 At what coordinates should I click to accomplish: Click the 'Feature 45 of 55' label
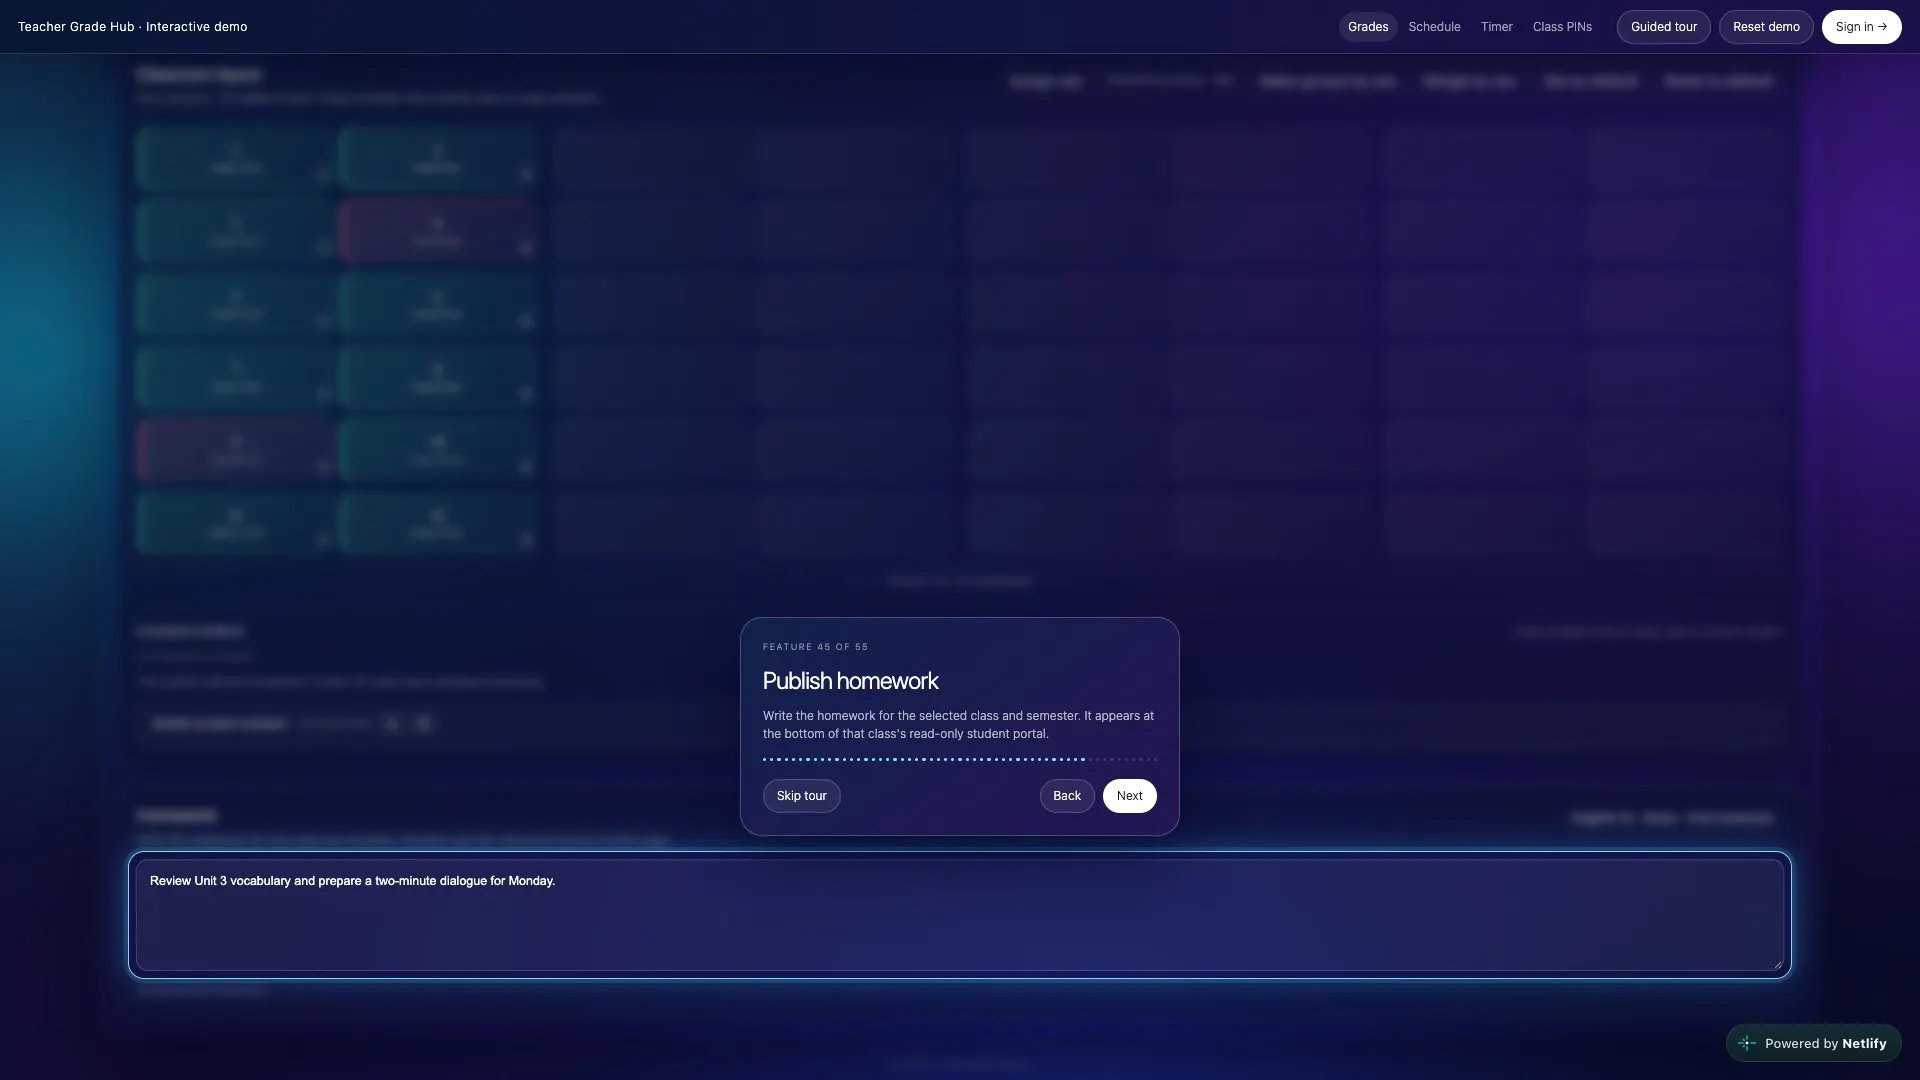[x=815, y=647]
